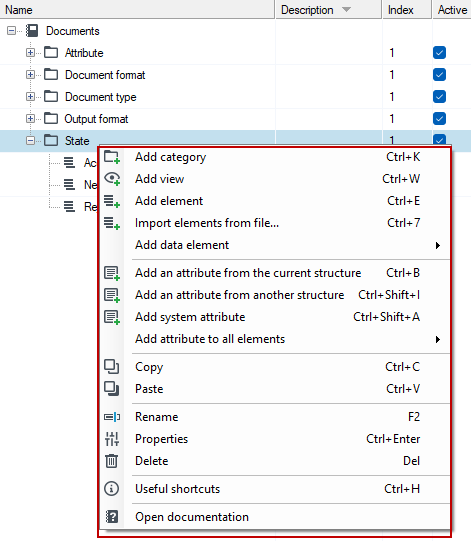Click the Import elements from file icon
The width and height of the screenshot is (471, 541).
coord(112,223)
